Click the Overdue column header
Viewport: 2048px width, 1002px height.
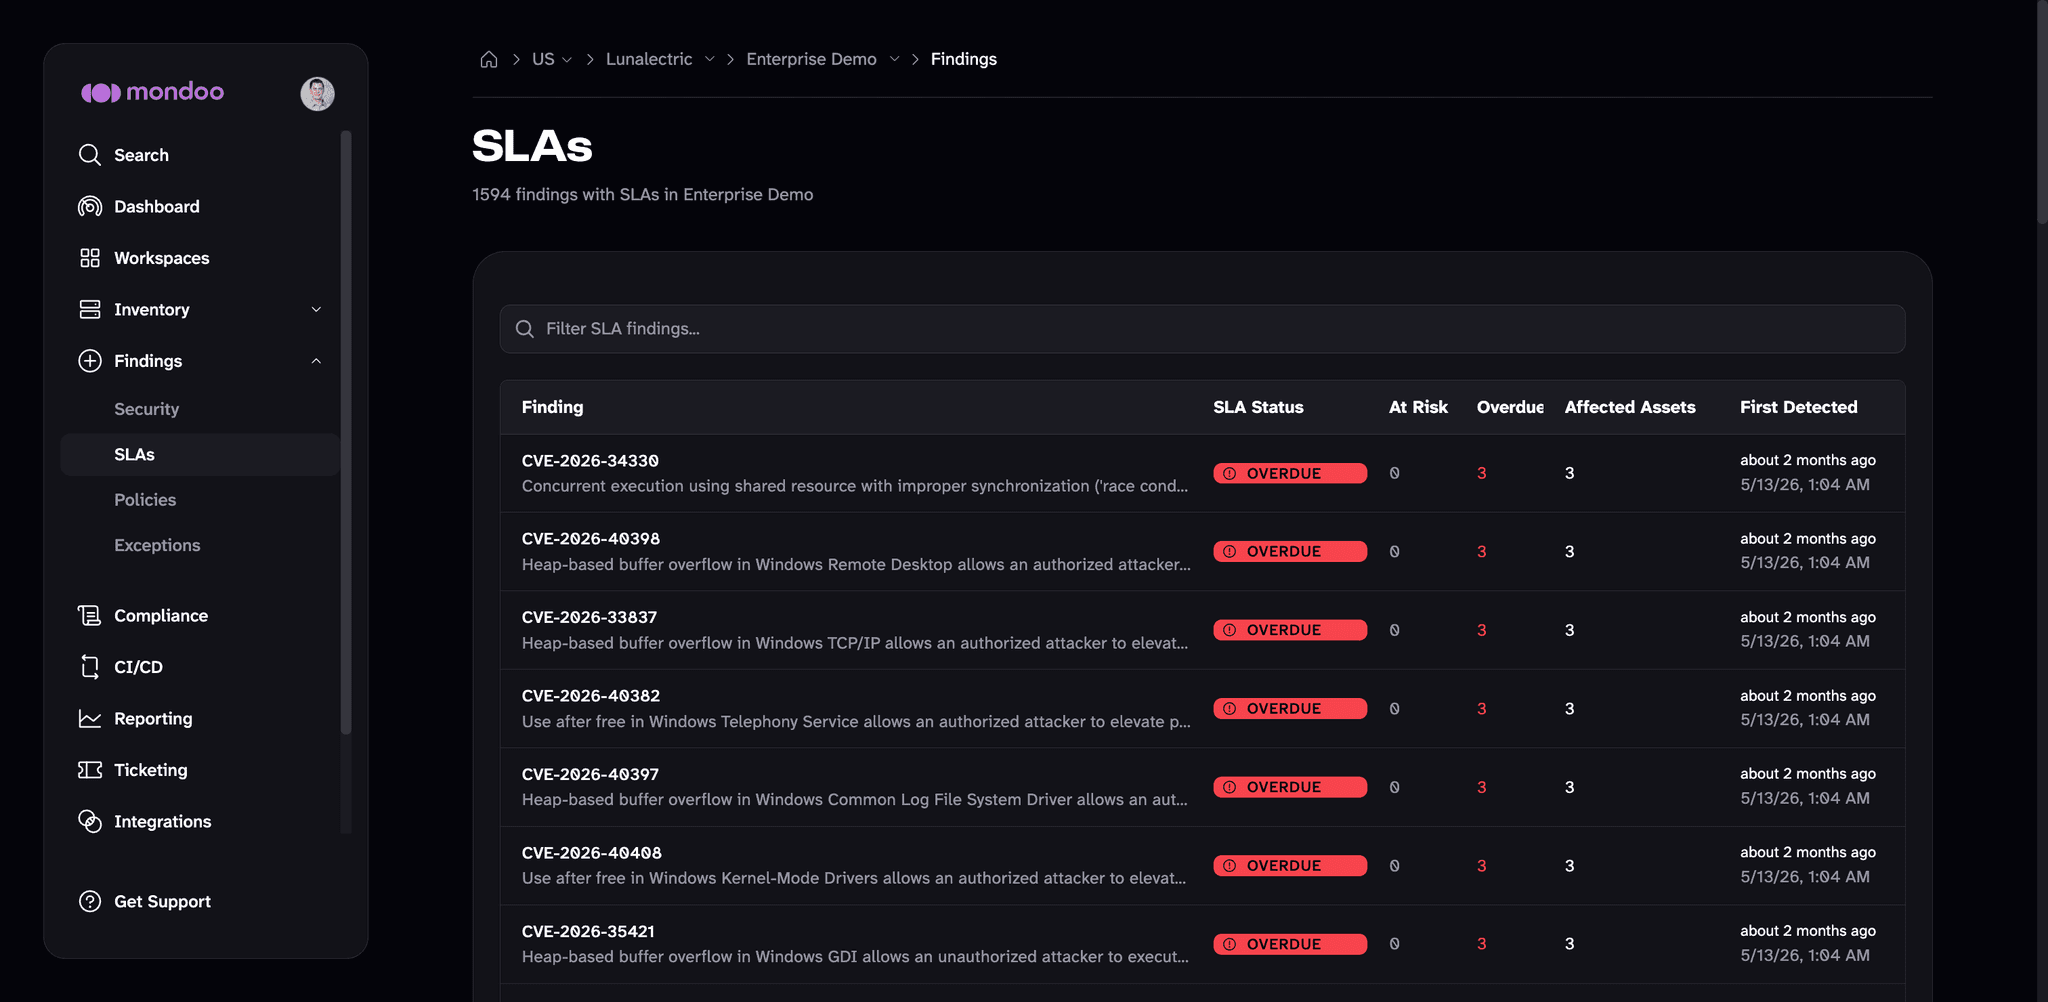coord(1510,407)
